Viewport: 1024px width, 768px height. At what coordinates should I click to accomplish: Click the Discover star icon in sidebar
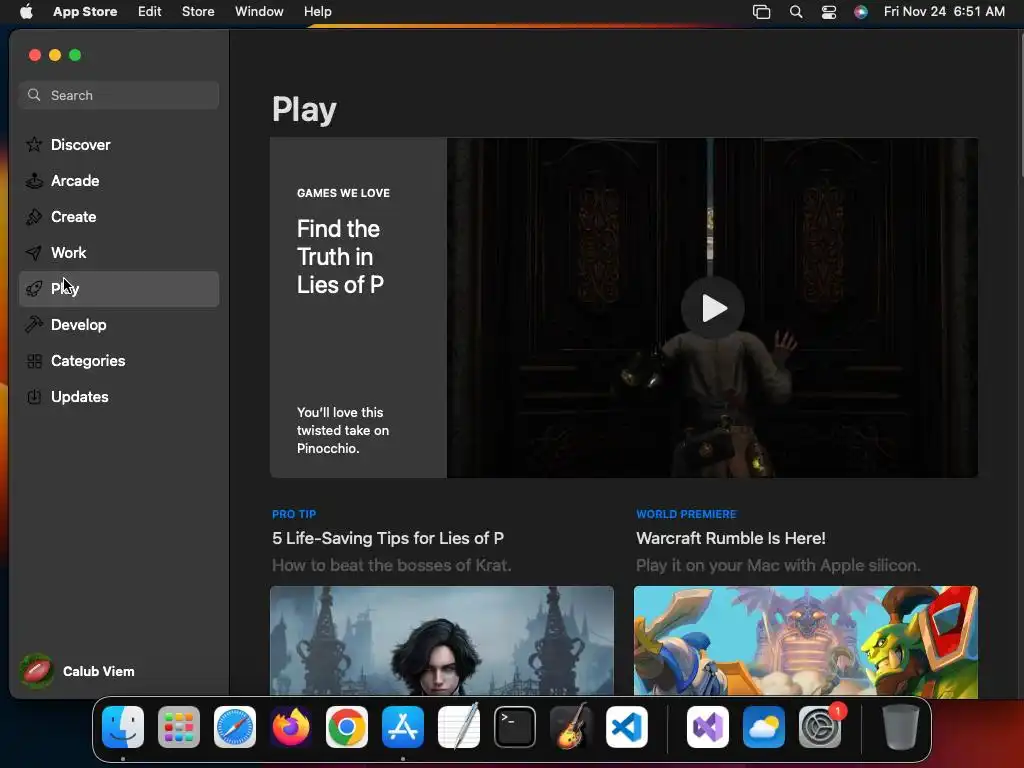34,144
